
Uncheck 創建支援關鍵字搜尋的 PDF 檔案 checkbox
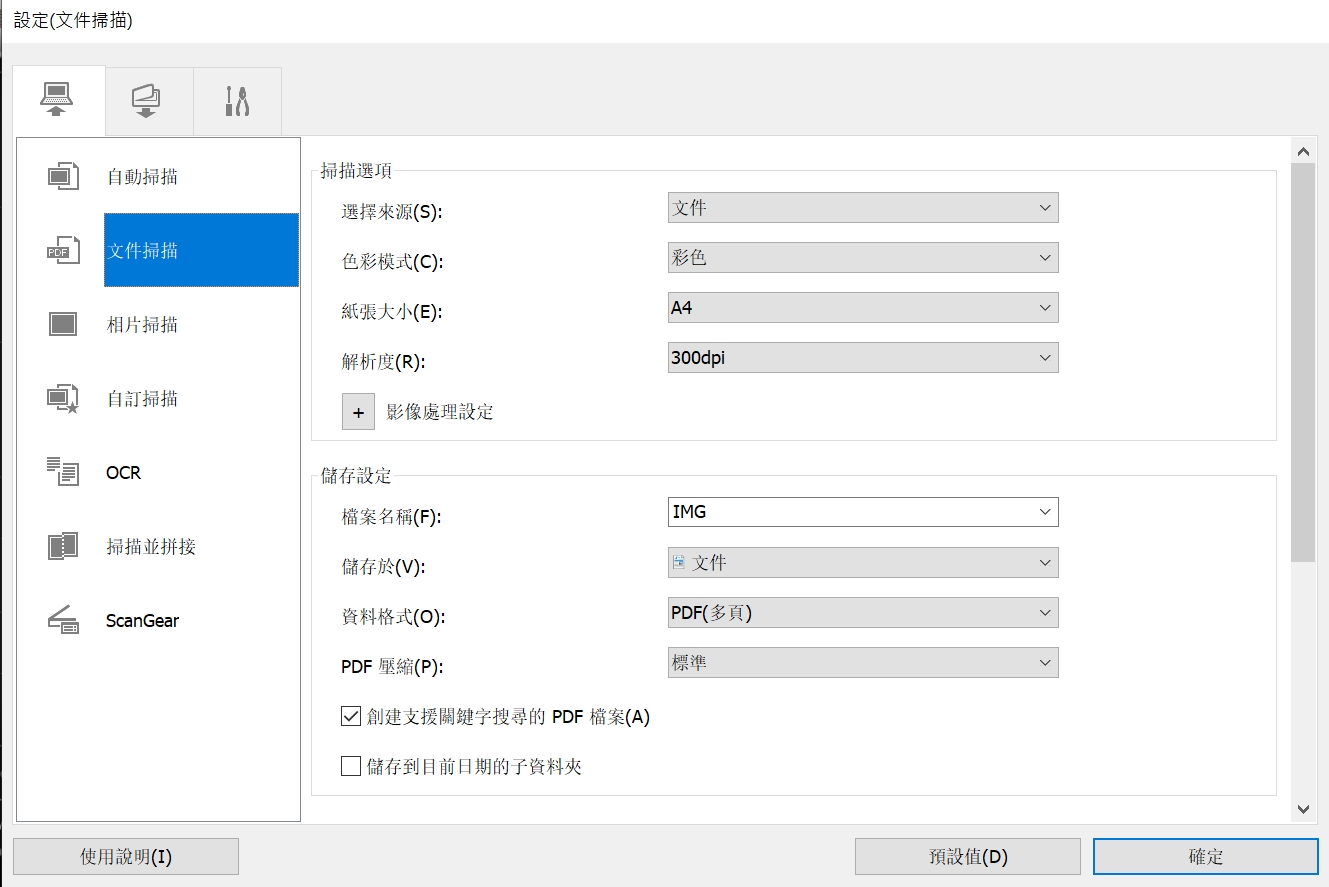tap(351, 716)
